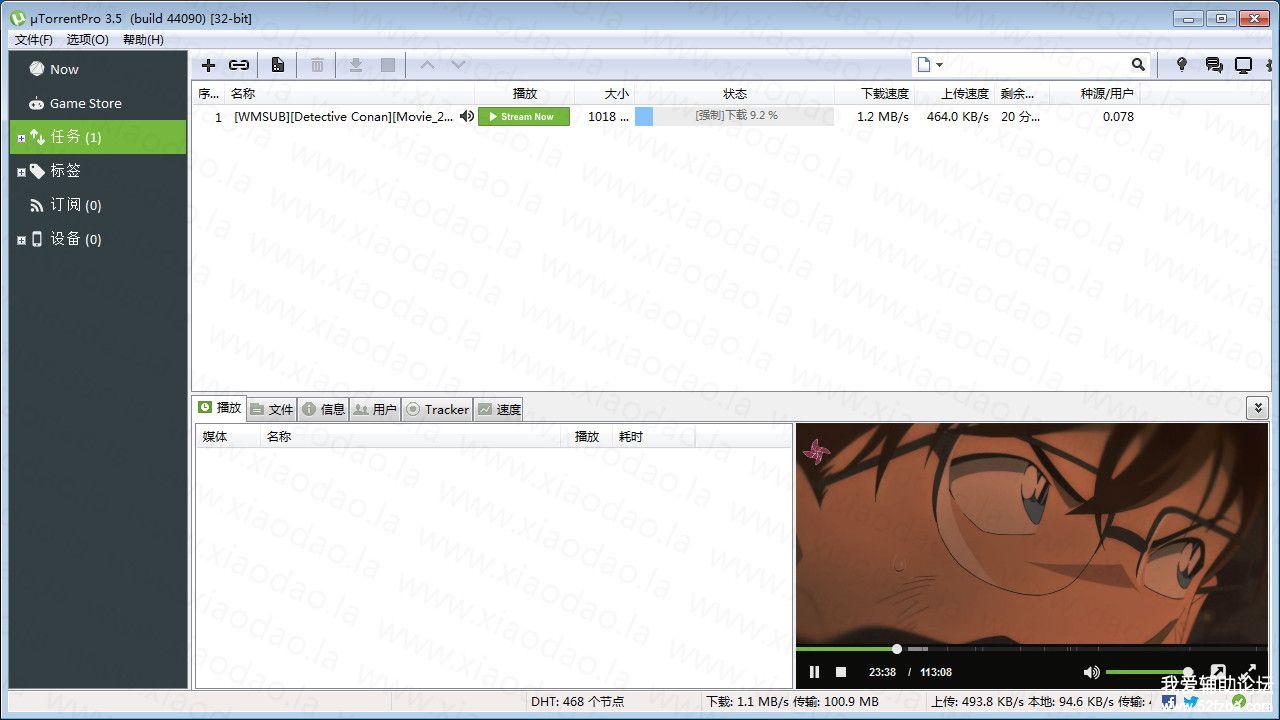Click the Create New Torrent file icon

(278, 65)
